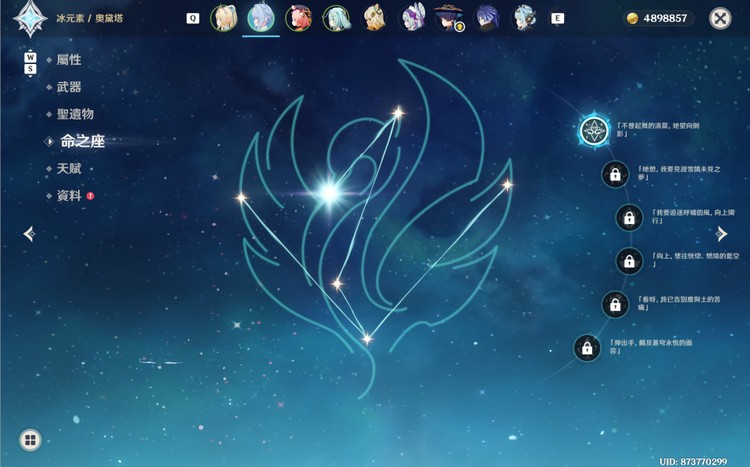Select the teal twin-tail character portrait
The height and width of the screenshot is (467, 750).
coord(337,18)
